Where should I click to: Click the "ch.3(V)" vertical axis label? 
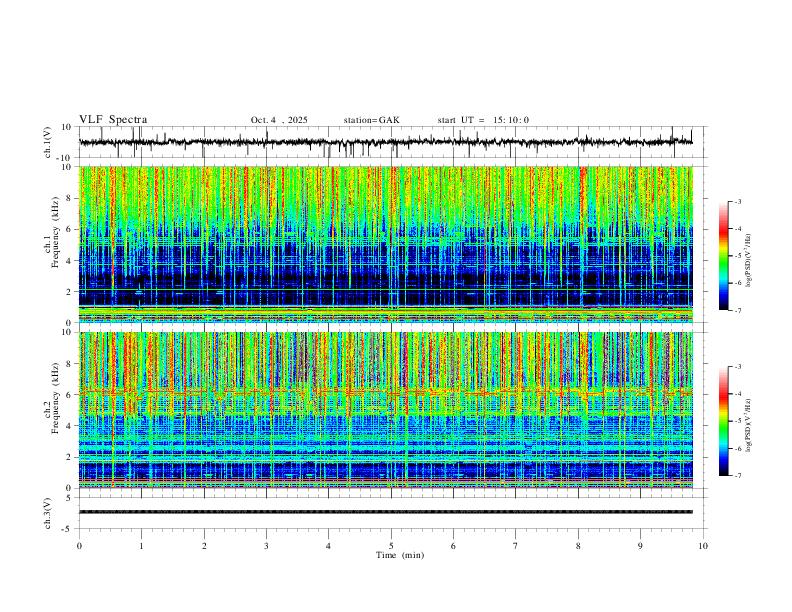click(x=48, y=513)
